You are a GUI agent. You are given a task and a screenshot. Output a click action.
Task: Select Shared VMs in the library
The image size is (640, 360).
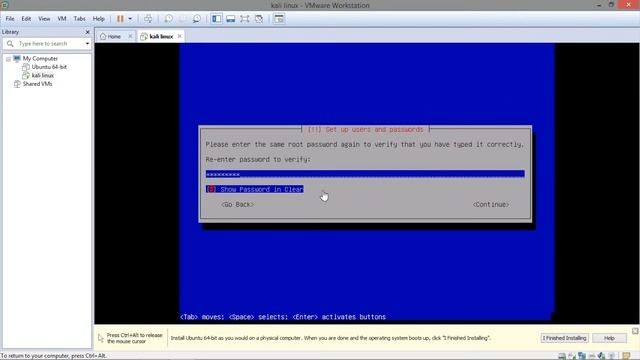click(x=37, y=84)
